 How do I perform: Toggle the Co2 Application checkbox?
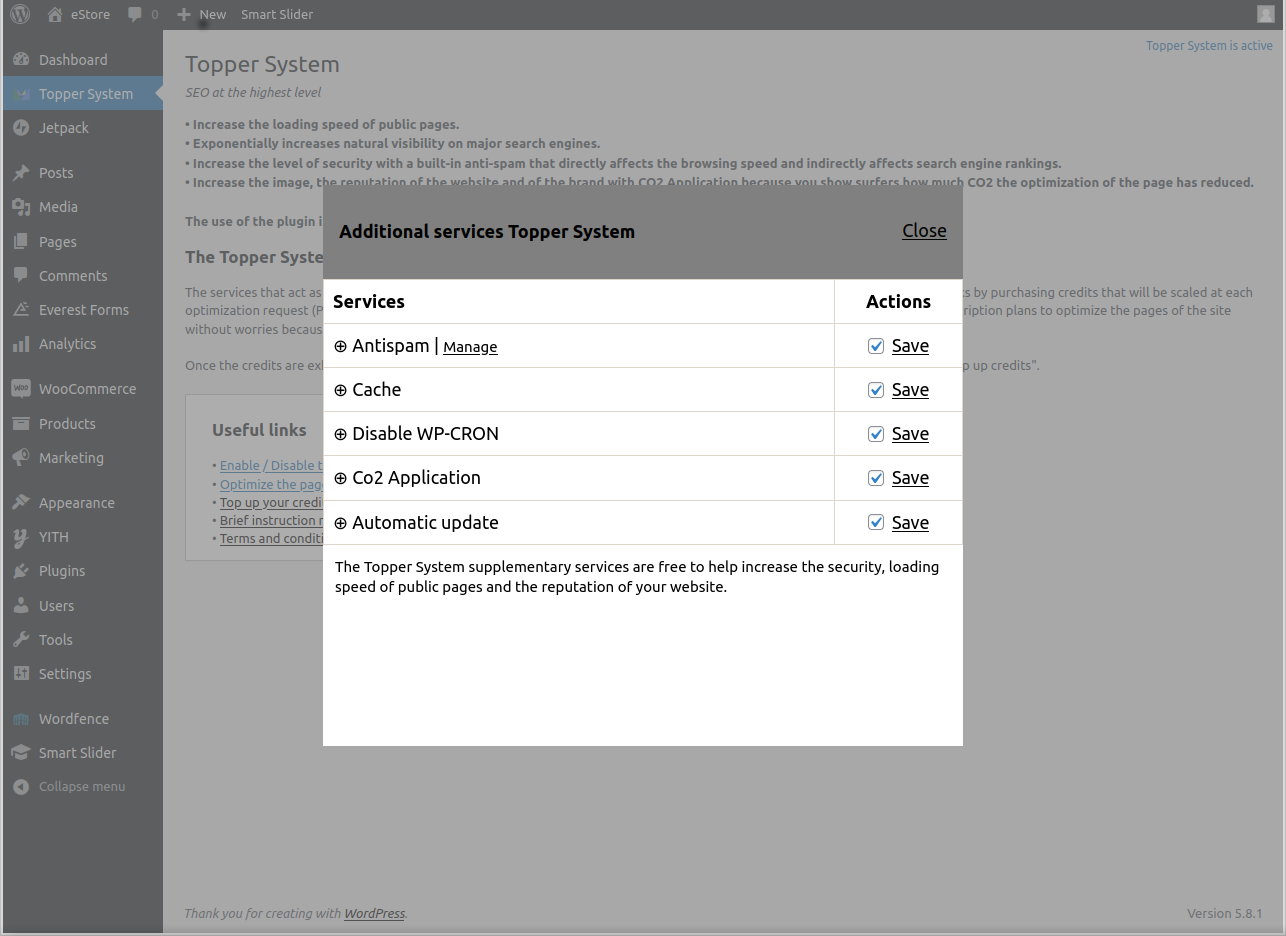click(876, 478)
